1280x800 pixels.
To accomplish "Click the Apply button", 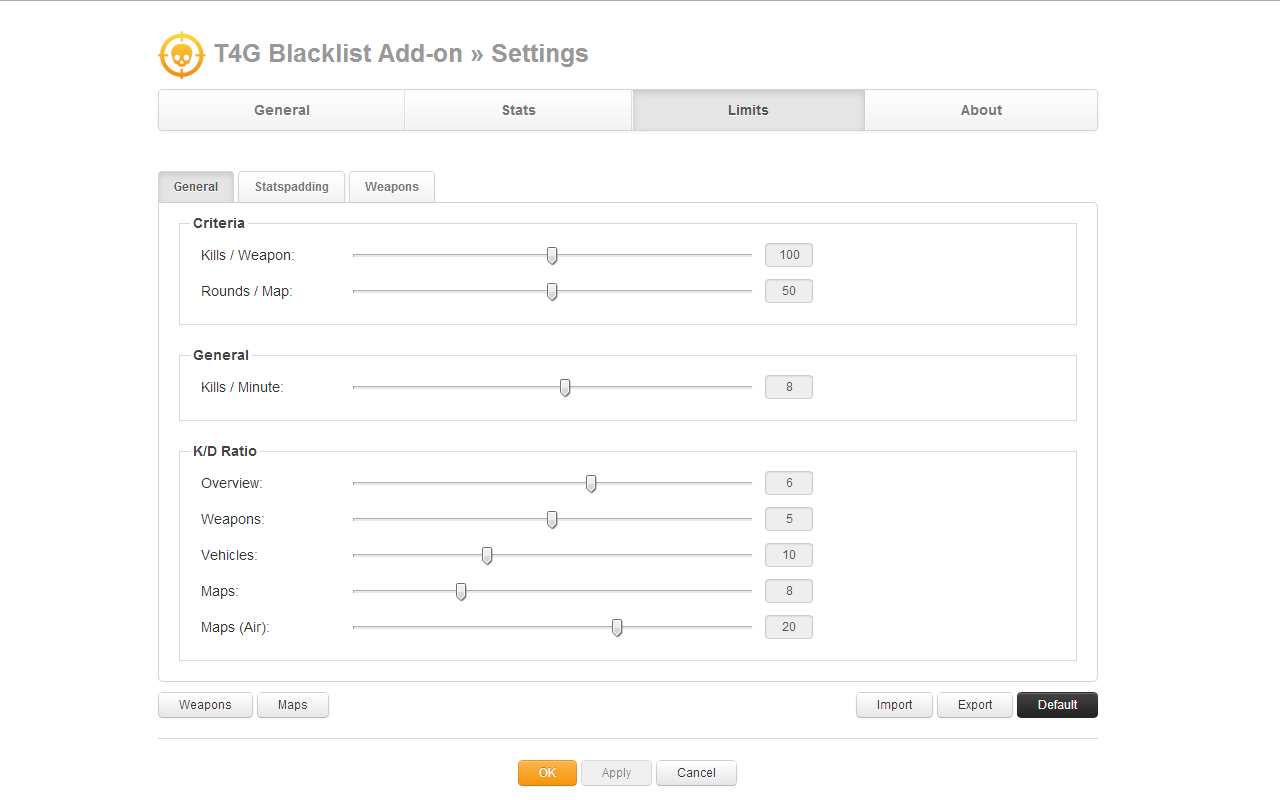I will click(617, 773).
